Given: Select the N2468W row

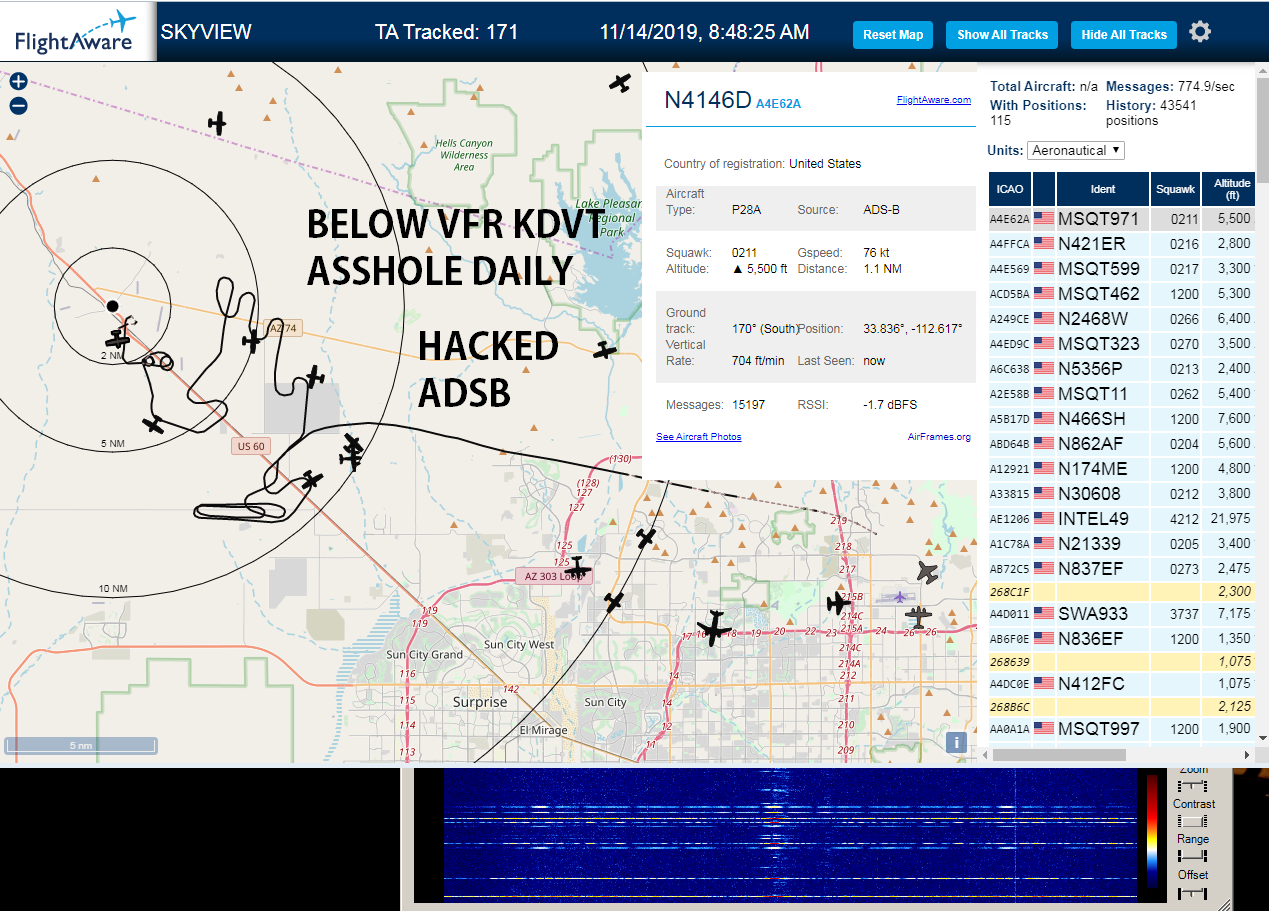Looking at the screenshot, I should tap(1122, 318).
